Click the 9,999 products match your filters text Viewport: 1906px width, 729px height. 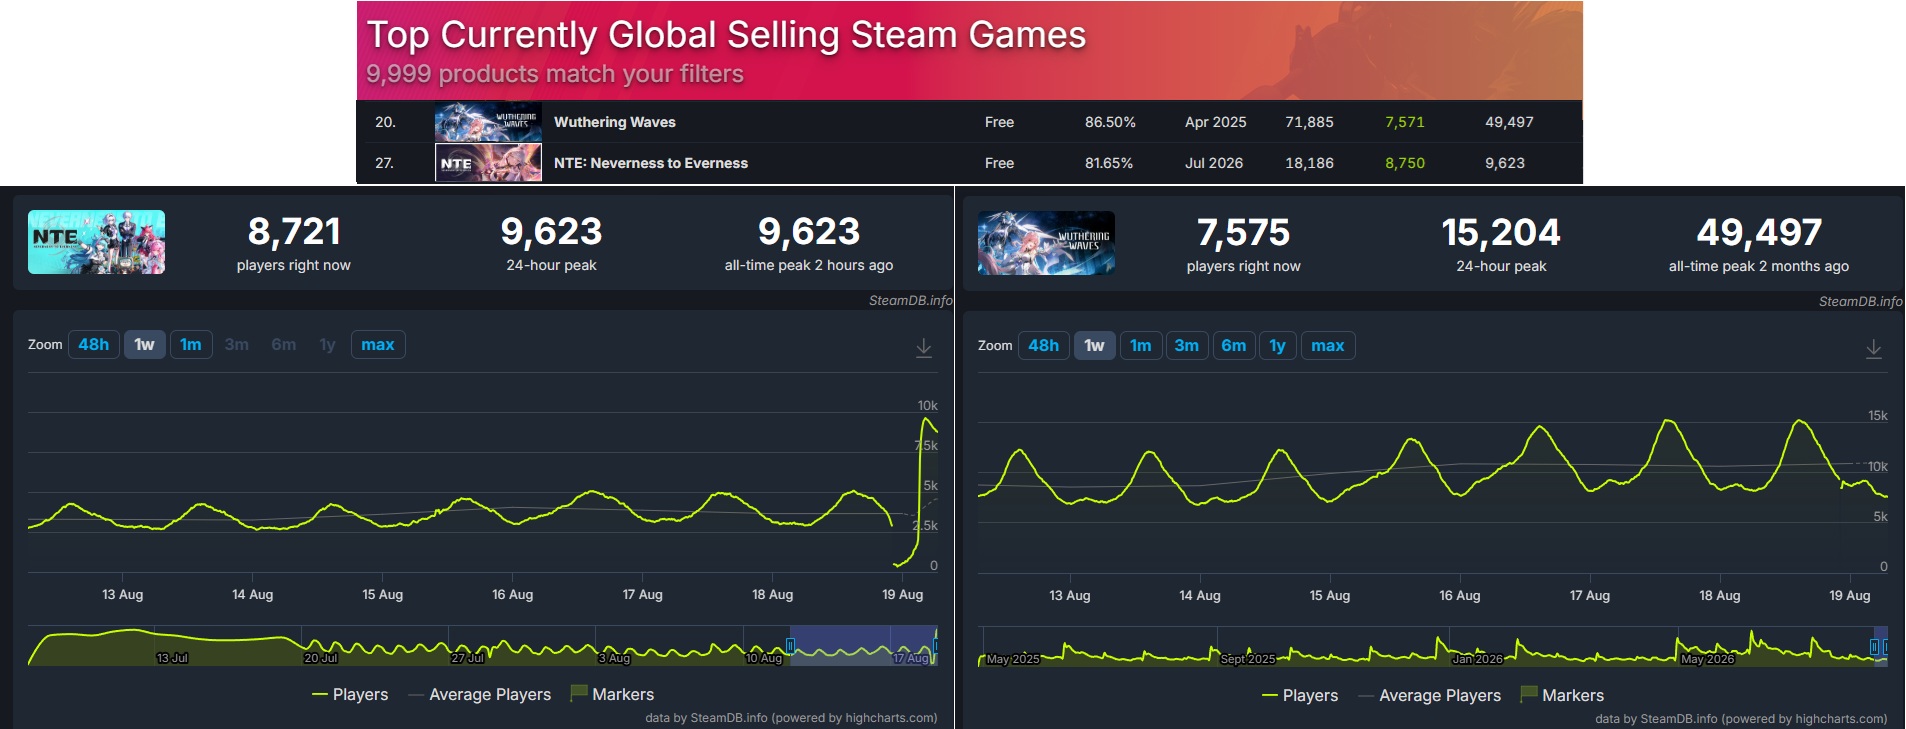[x=555, y=74]
